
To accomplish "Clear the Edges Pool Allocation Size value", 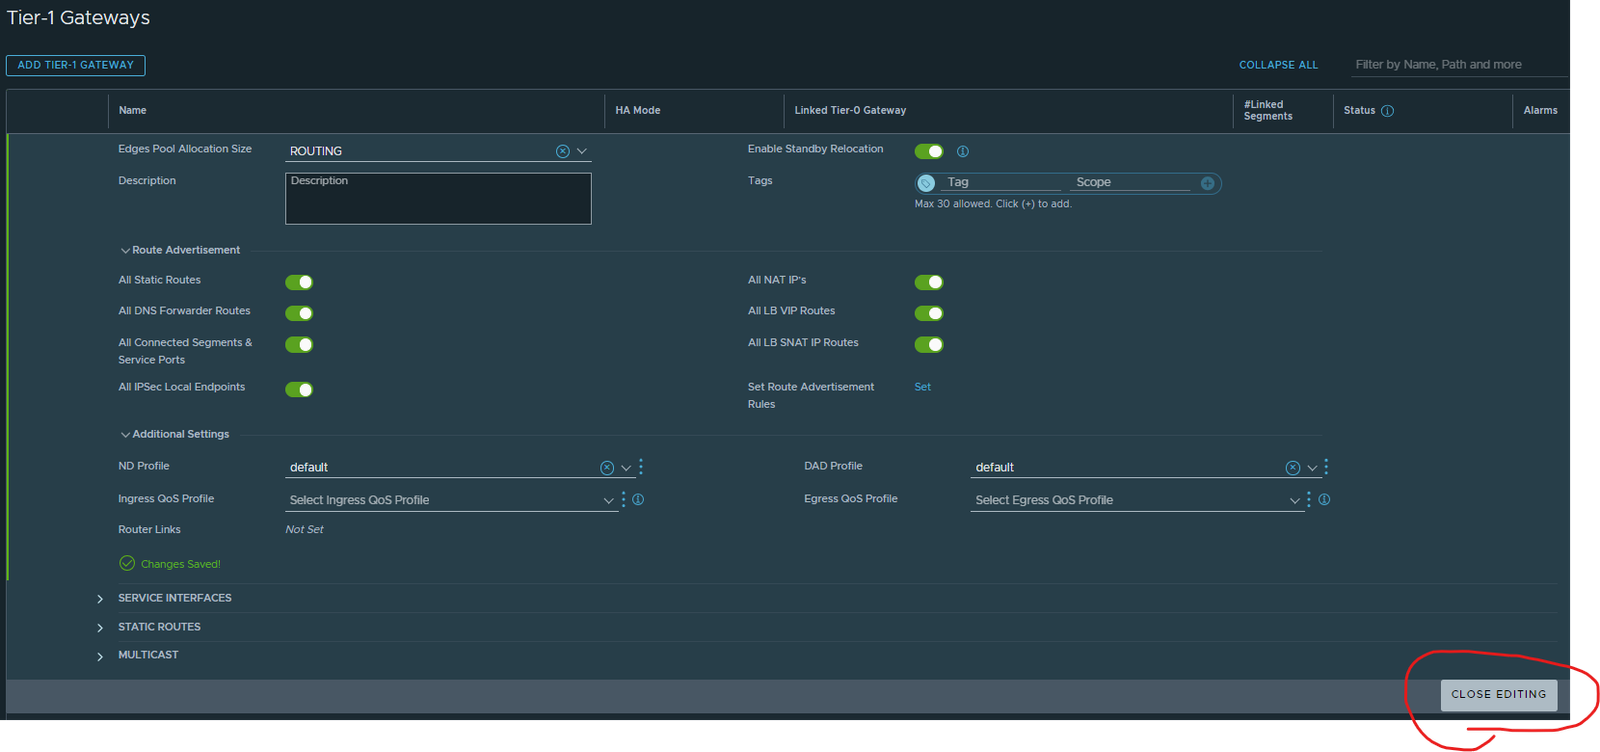I will [563, 151].
